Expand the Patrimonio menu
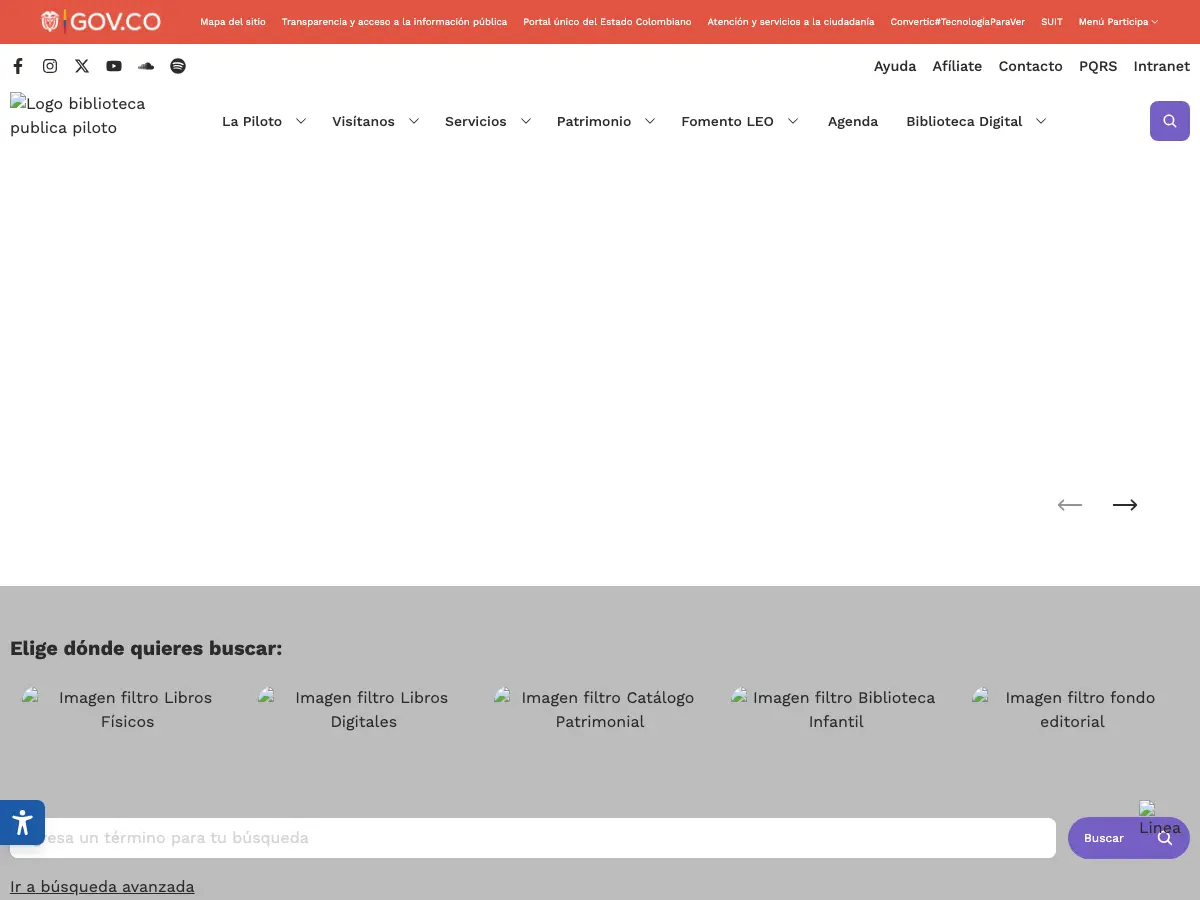The image size is (1200, 900). [606, 121]
